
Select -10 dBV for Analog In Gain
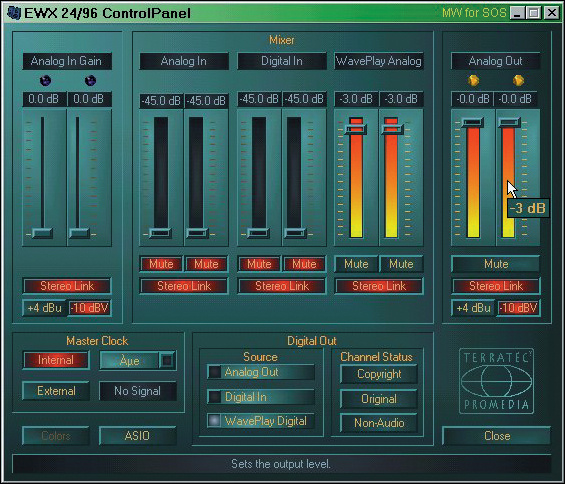pyautogui.click(x=89, y=308)
